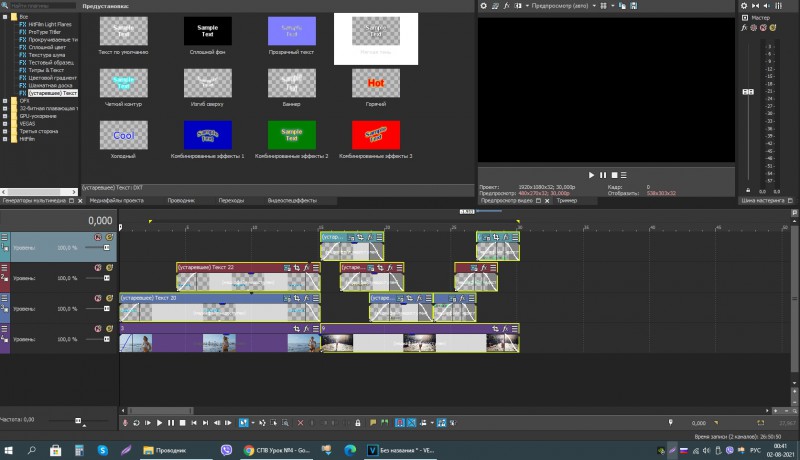Toggle master bus mute
The height and width of the screenshot is (460, 800).
tap(763, 28)
